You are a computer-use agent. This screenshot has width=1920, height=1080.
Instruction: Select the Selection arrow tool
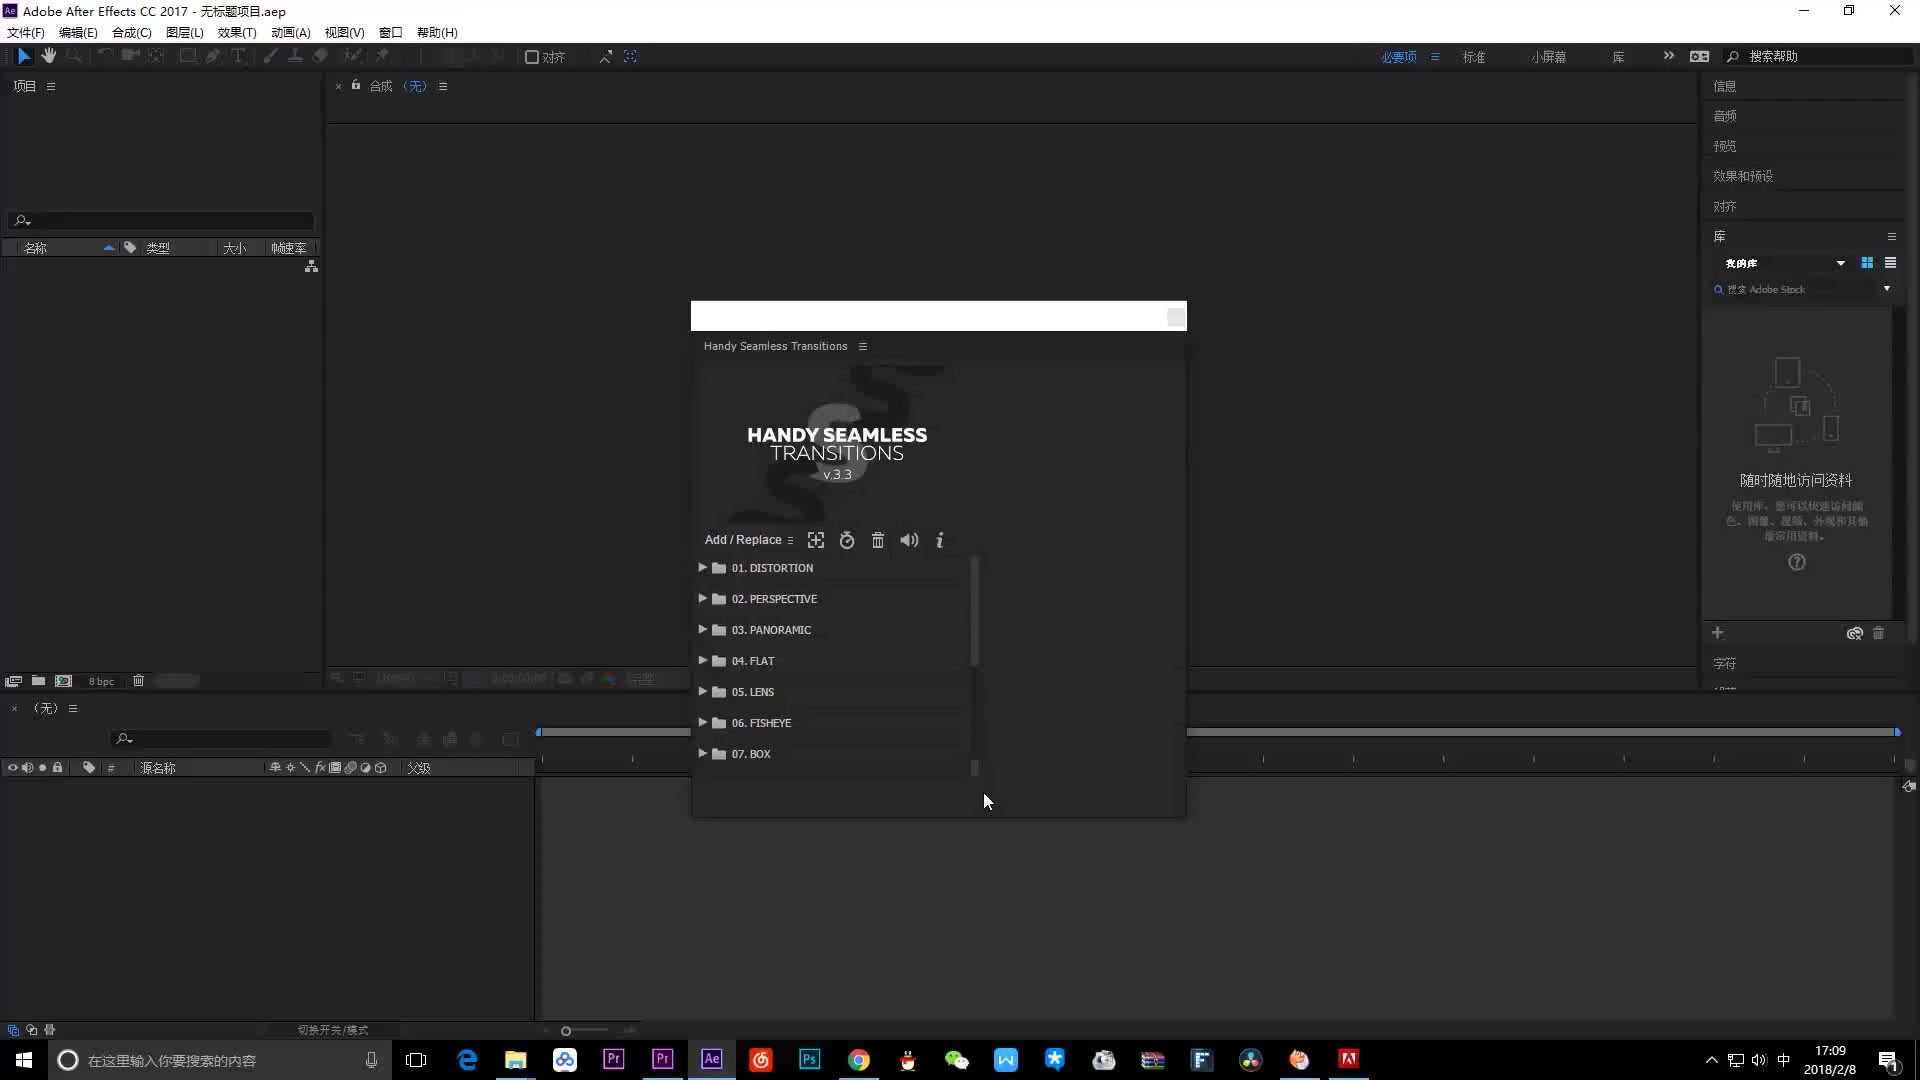point(24,56)
